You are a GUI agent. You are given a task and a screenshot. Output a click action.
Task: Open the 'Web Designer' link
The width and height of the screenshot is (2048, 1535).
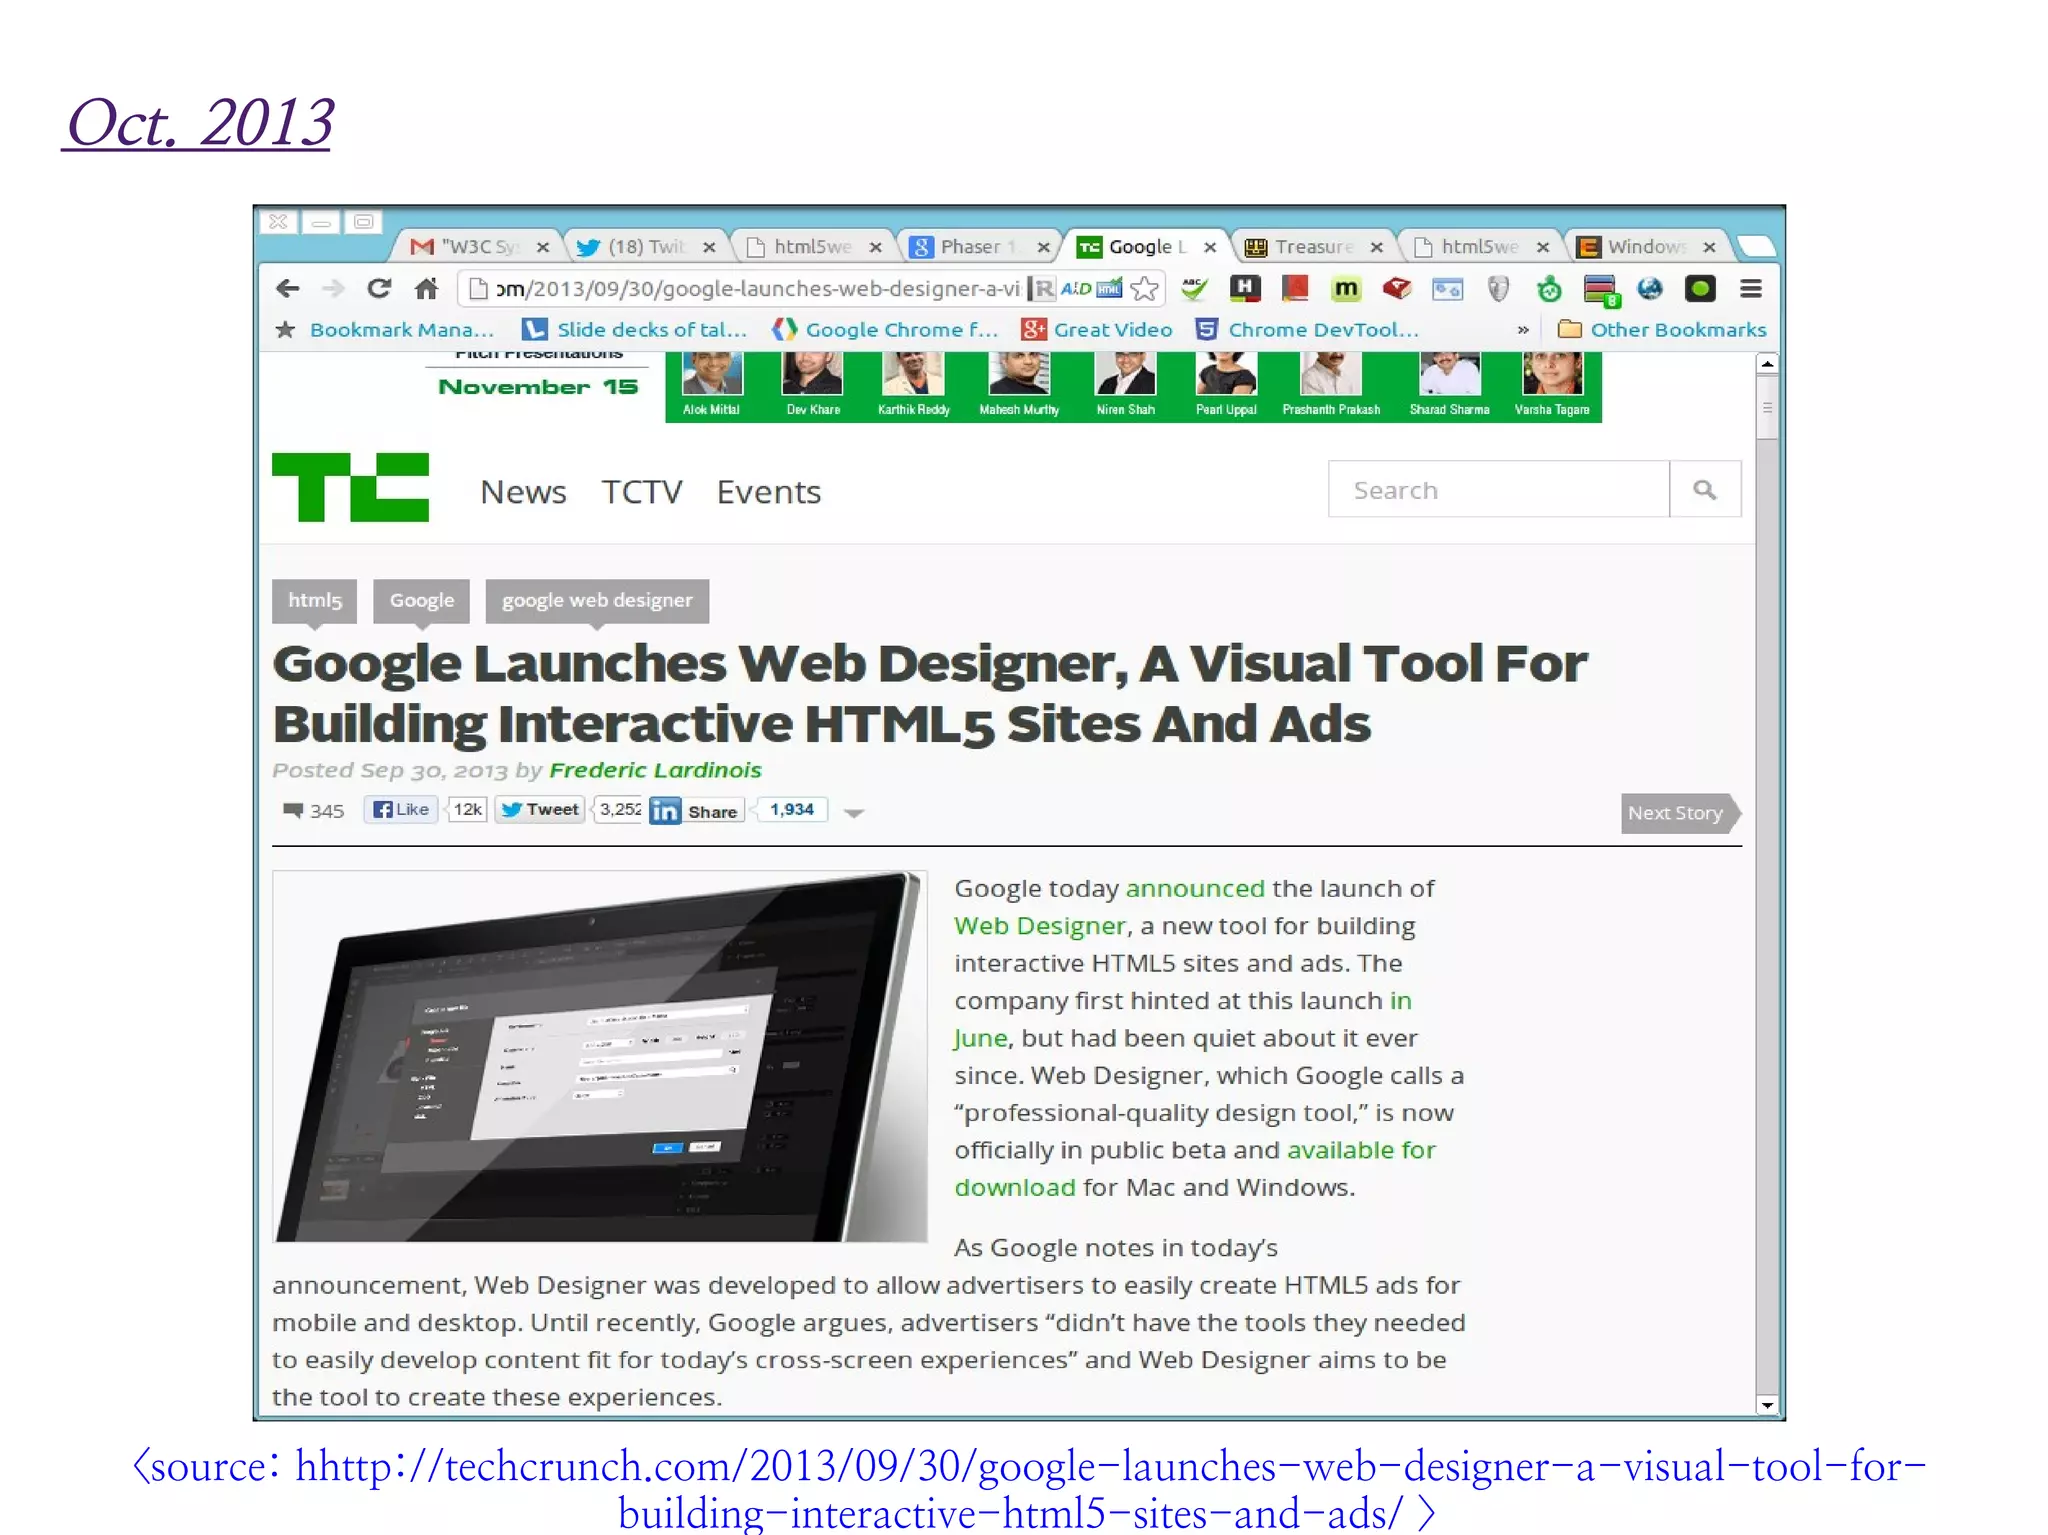coord(1040,926)
